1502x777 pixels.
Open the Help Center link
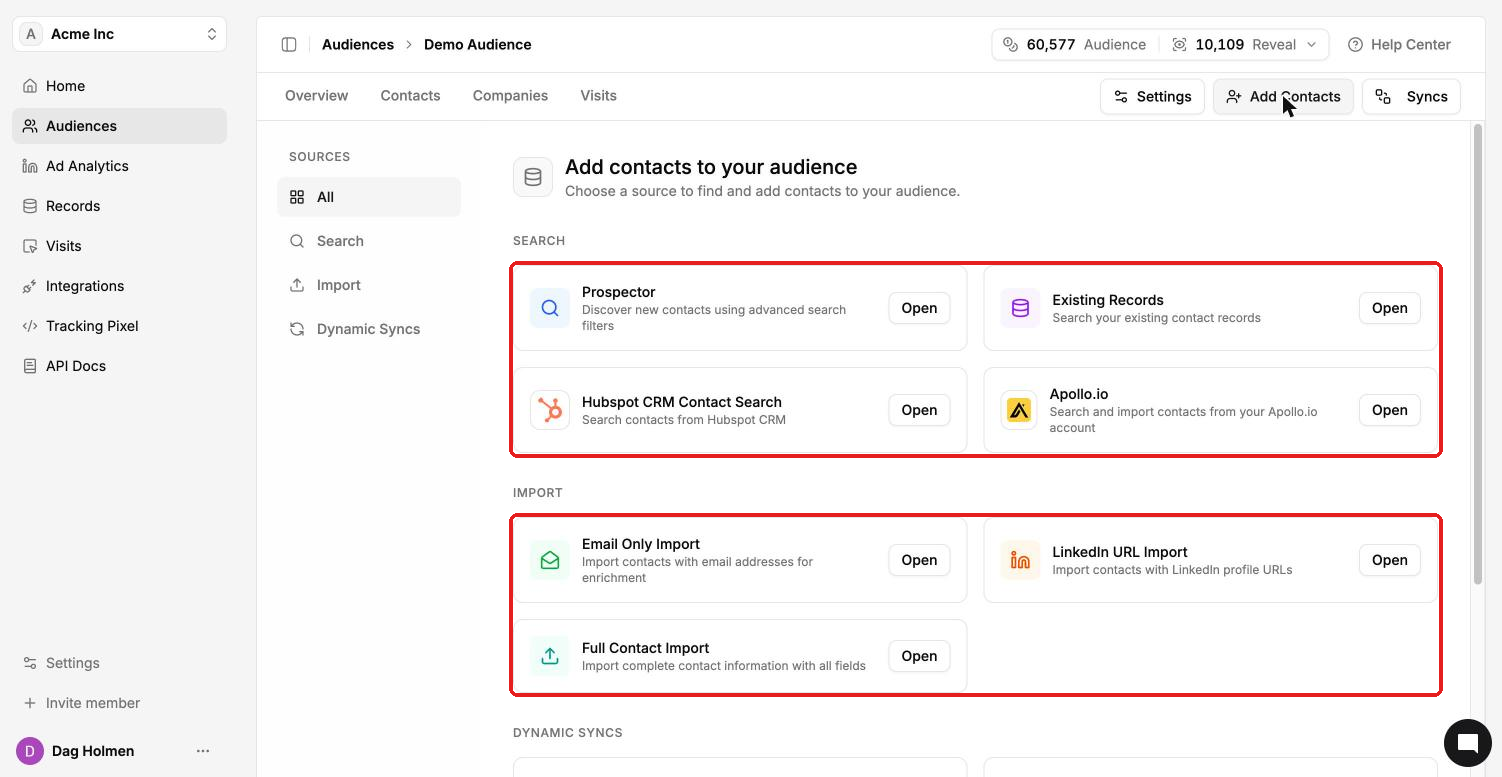1399,44
